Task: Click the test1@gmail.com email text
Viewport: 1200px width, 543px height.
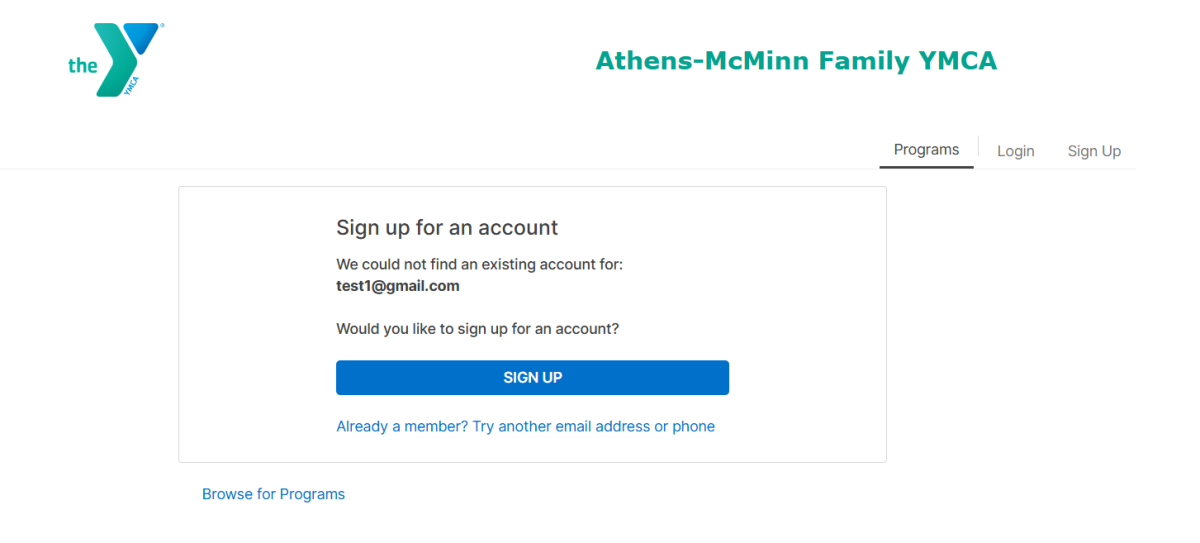Action: pos(398,286)
